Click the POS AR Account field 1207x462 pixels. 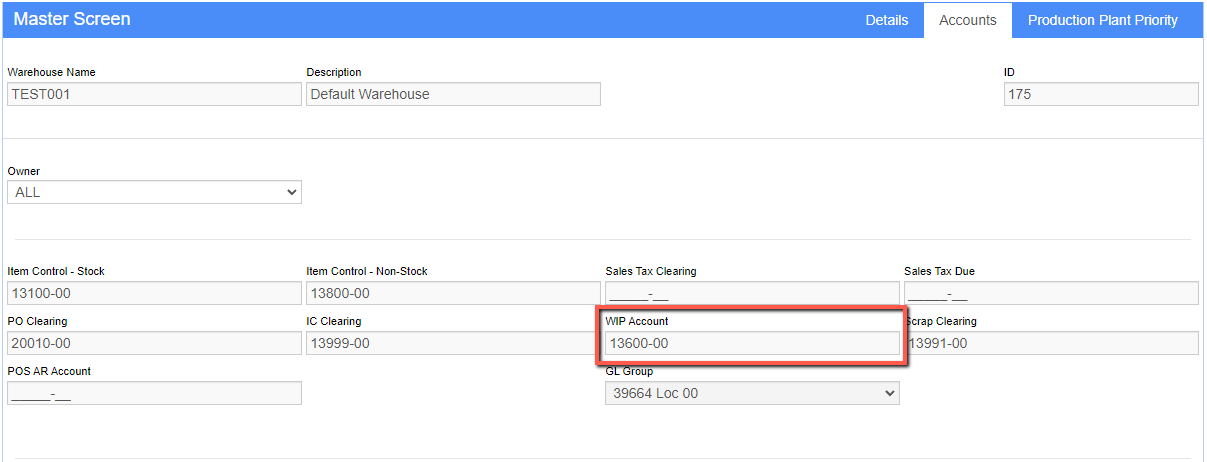point(154,393)
